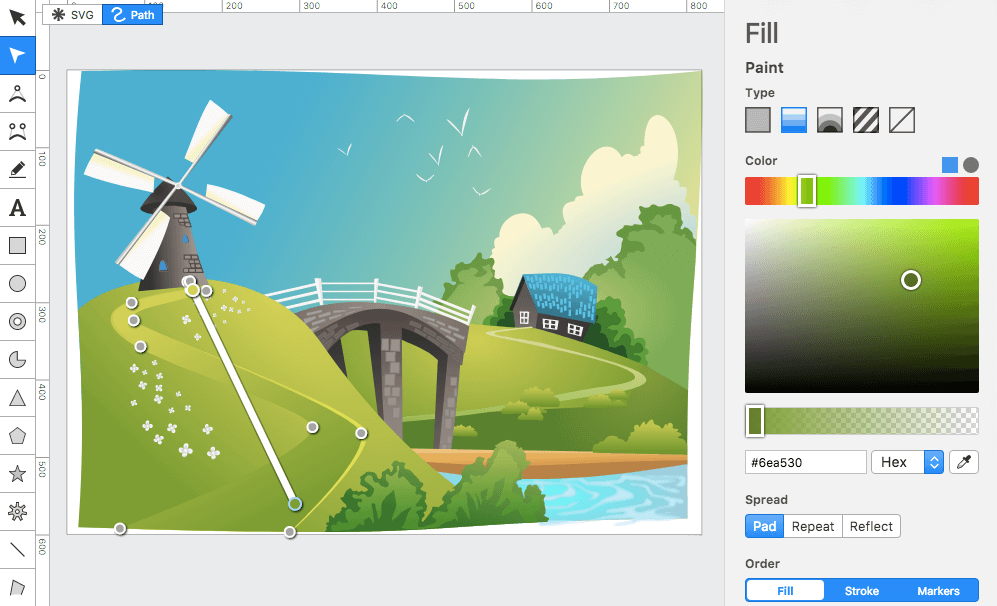Choose the pattern paint type
Screen dimensions: 997x606
[x=865, y=119]
